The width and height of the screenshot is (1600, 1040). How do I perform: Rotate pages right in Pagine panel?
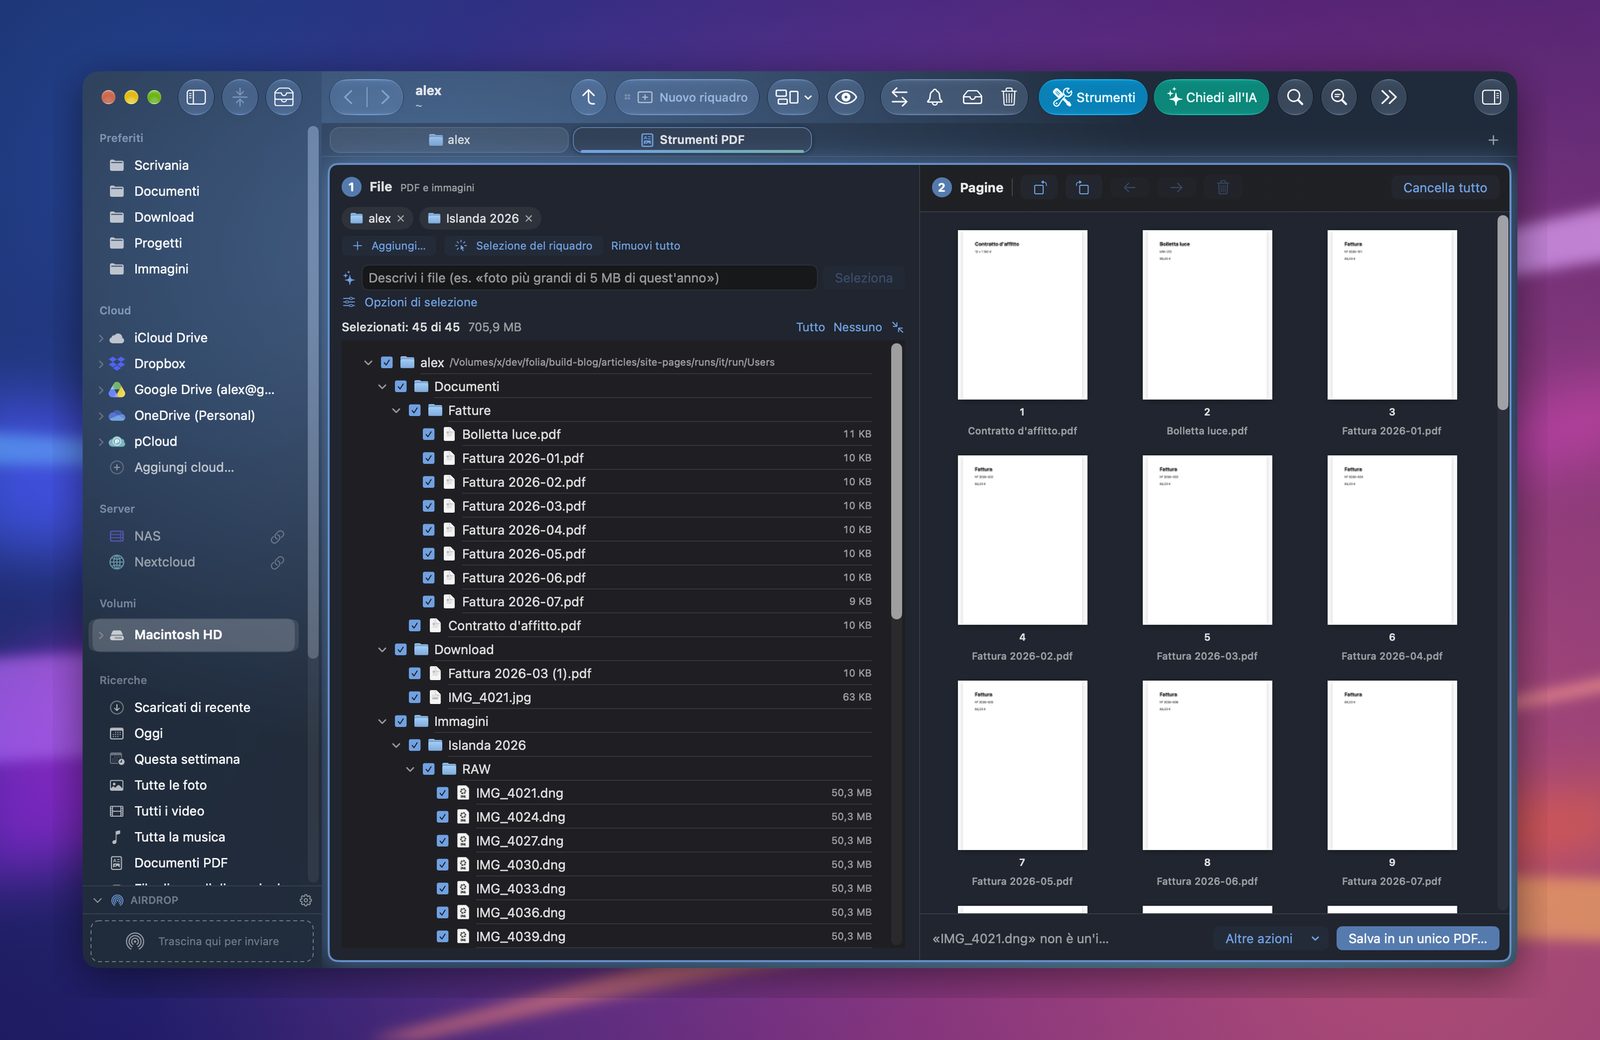pyautogui.click(x=1083, y=187)
